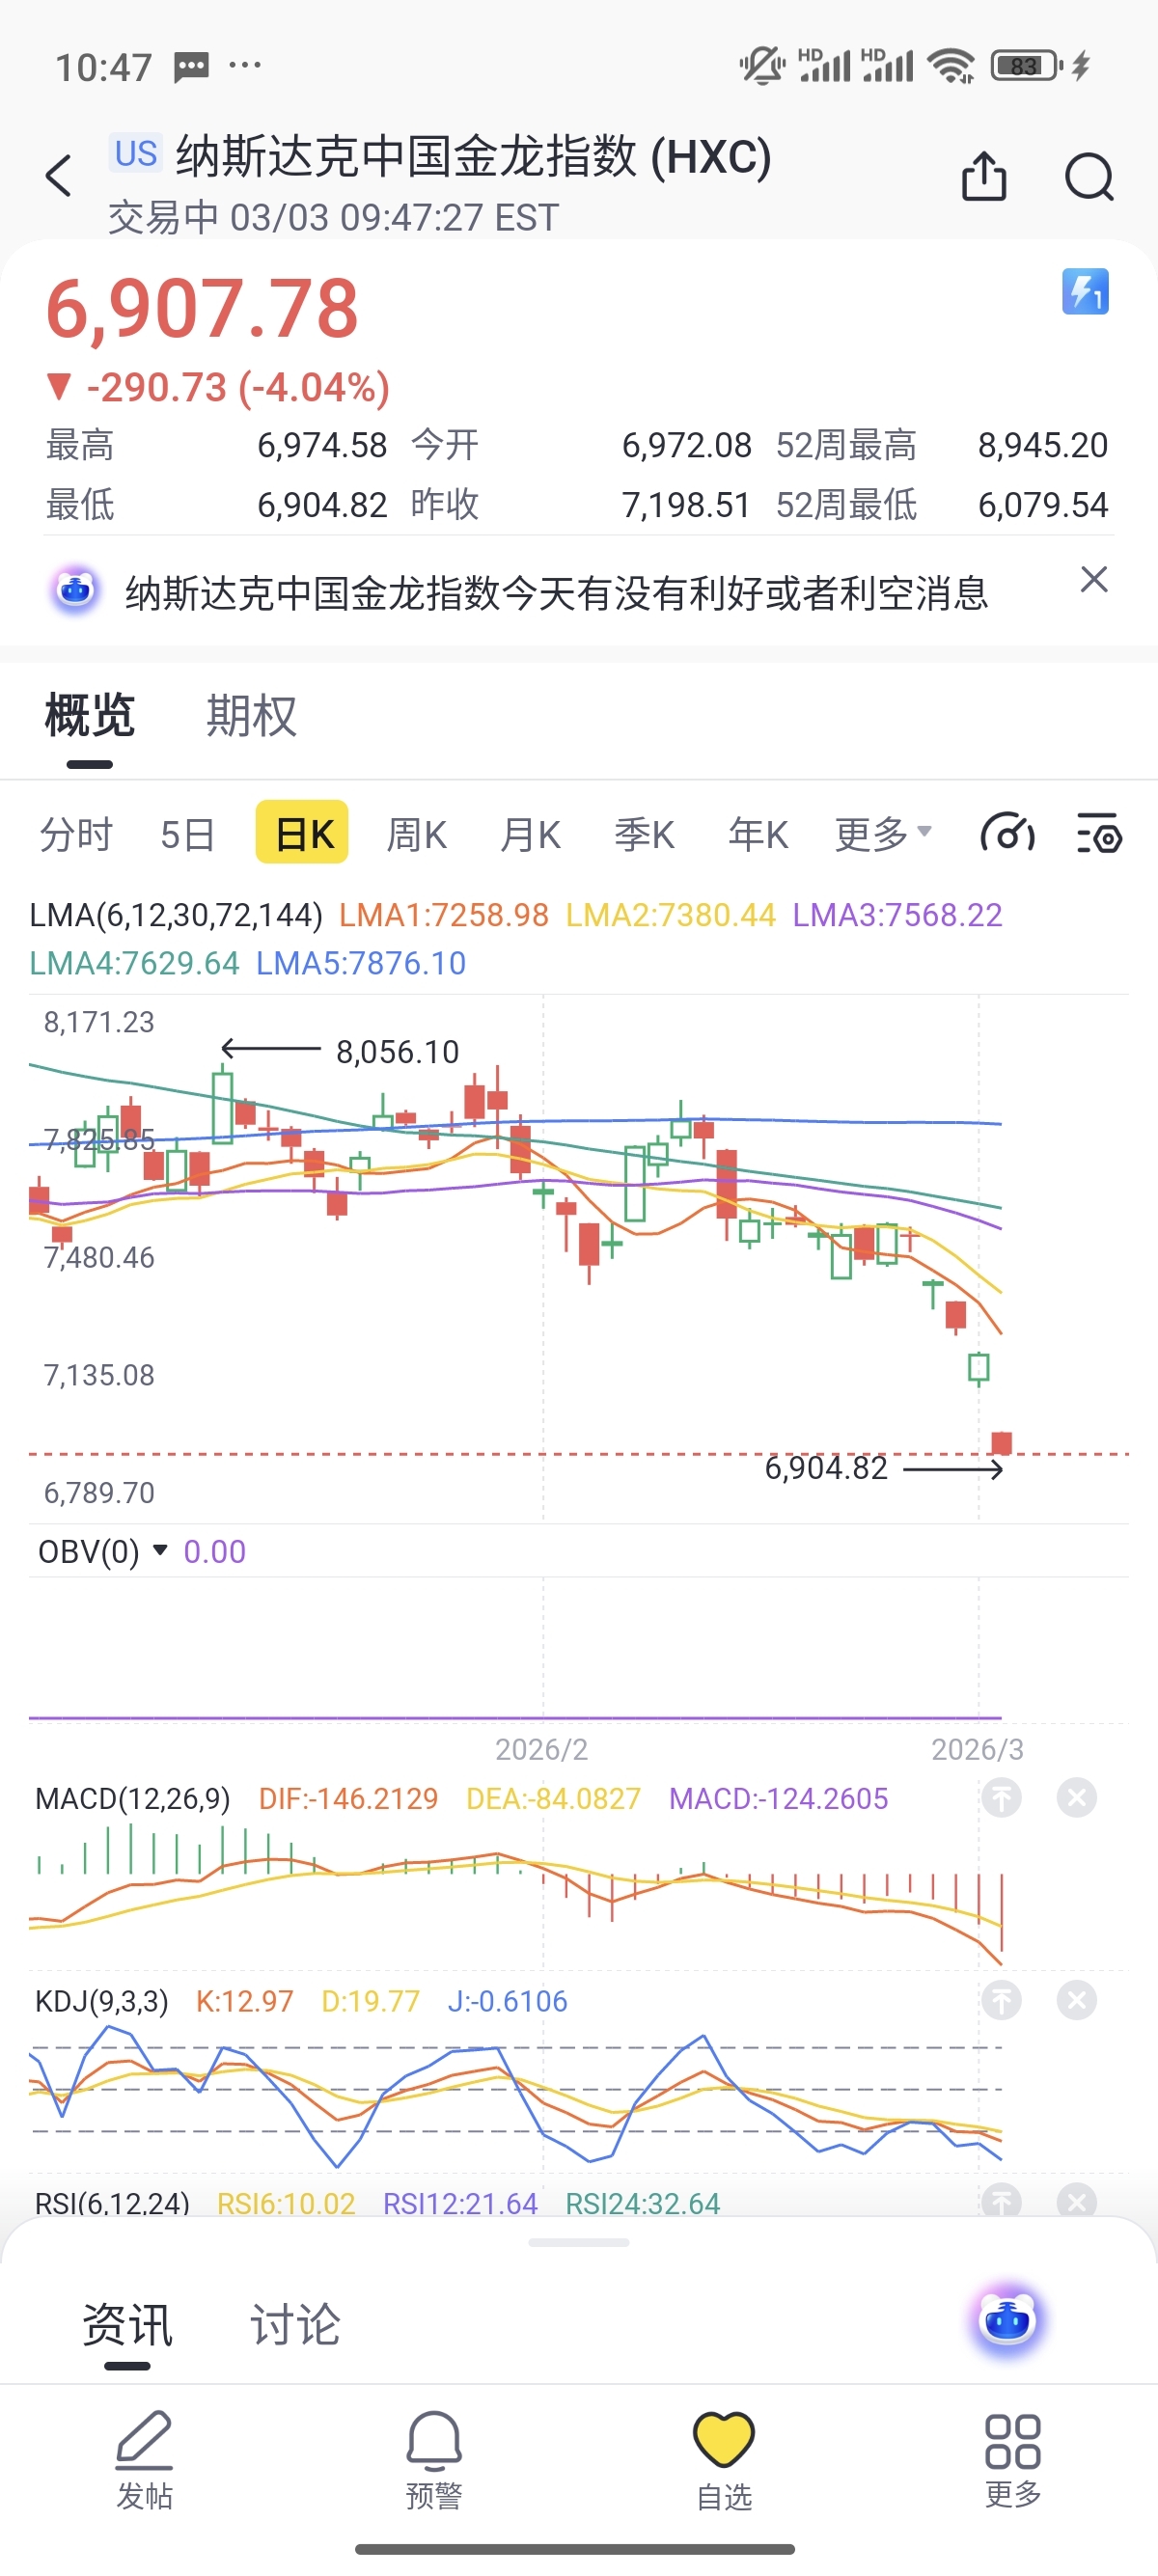Viewport: 1158px width, 2576px height.
Task: Tap the back arrow icon
Action: tap(59, 176)
